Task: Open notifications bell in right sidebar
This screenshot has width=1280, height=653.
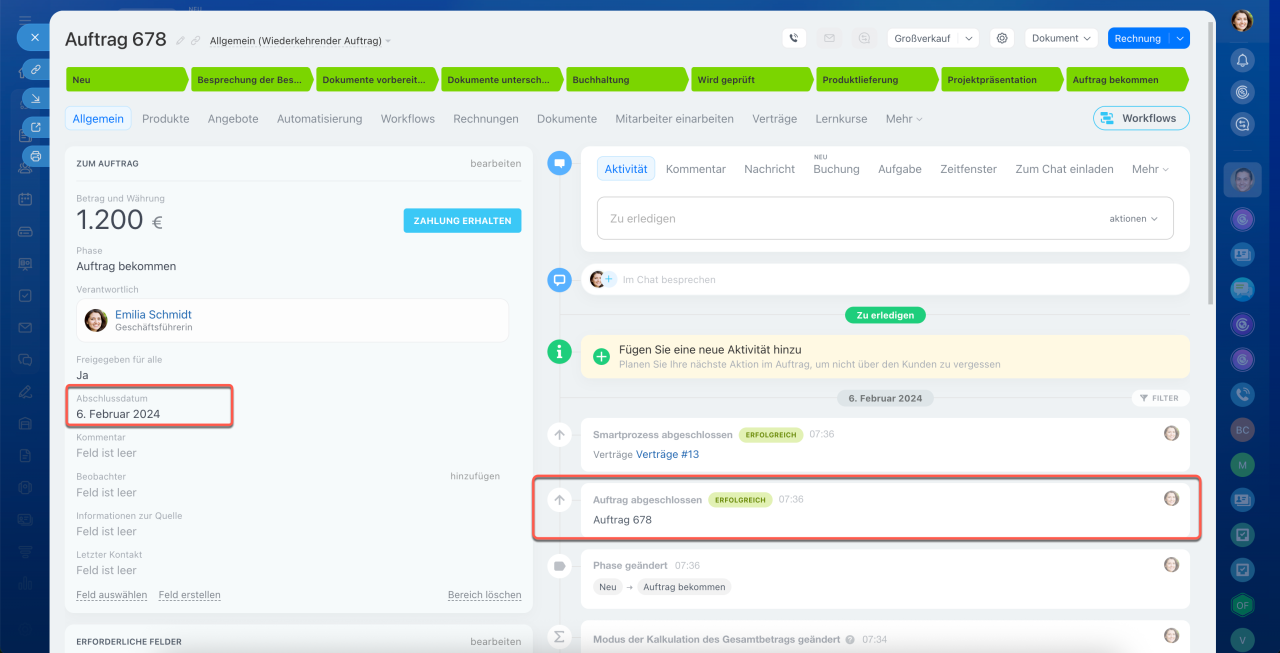Action: pyautogui.click(x=1242, y=60)
